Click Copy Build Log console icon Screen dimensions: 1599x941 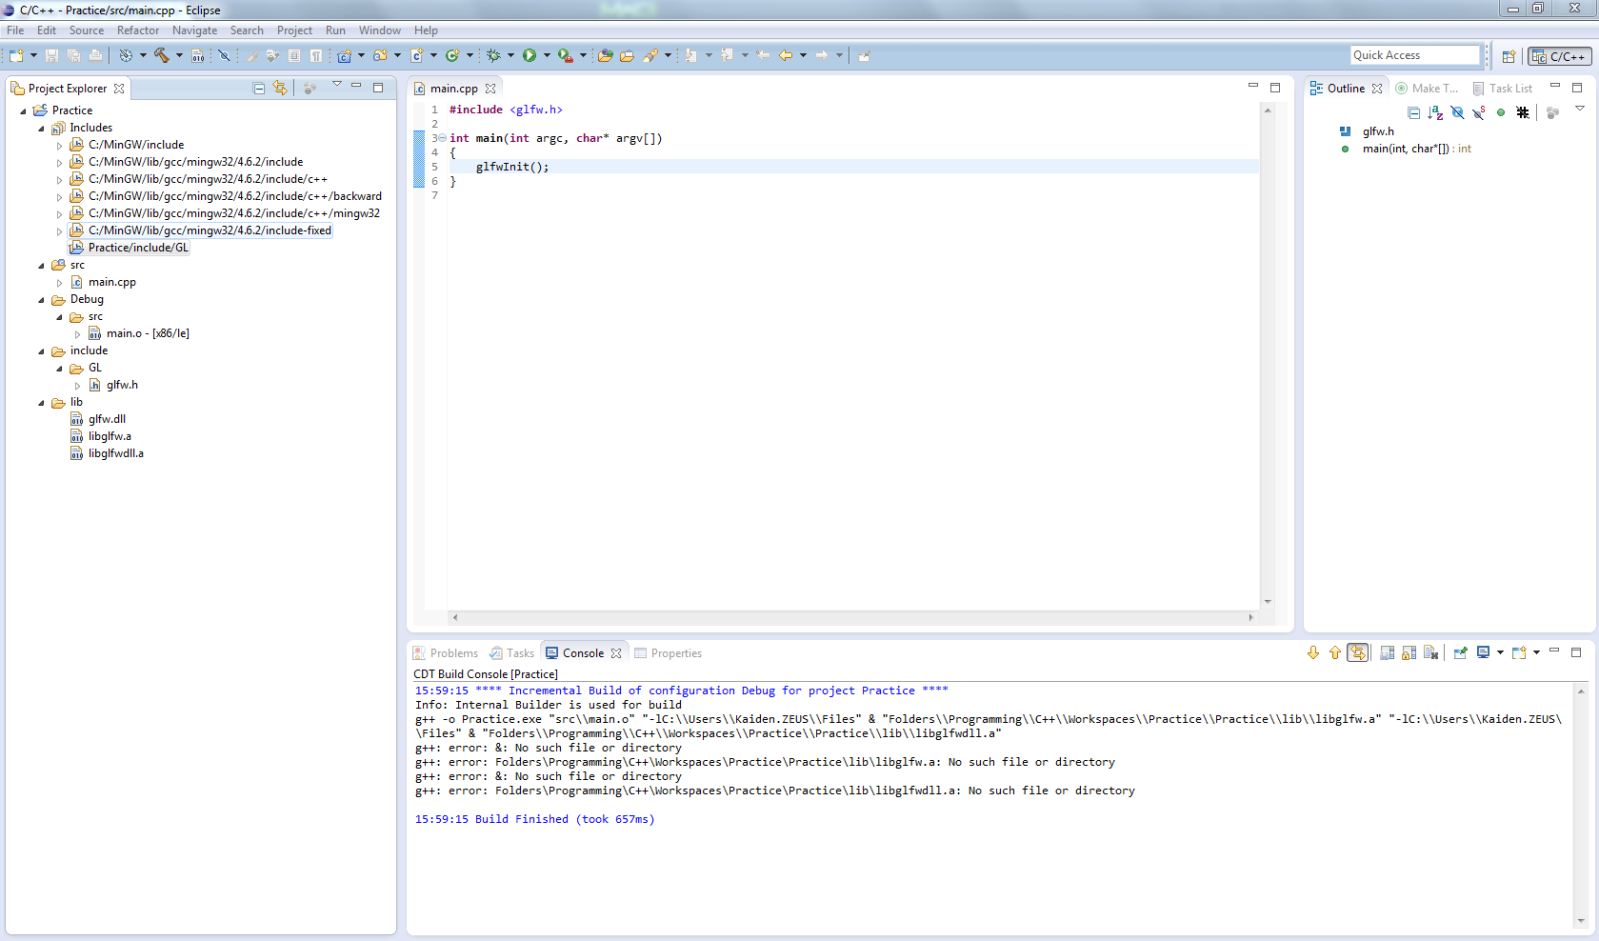(x=1387, y=653)
